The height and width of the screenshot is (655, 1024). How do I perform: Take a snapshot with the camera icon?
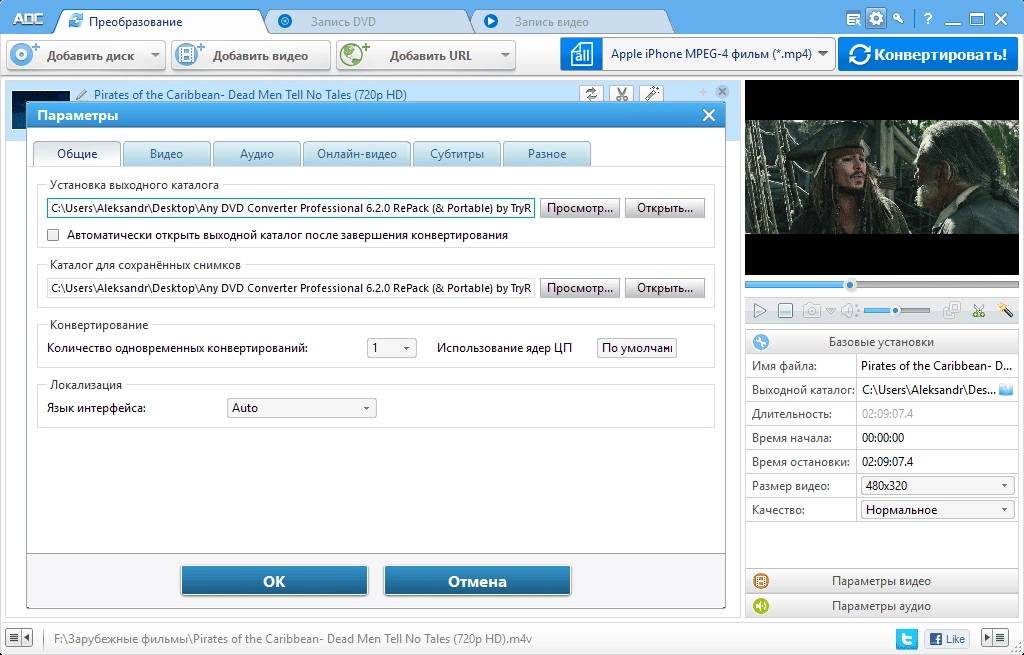(812, 311)
